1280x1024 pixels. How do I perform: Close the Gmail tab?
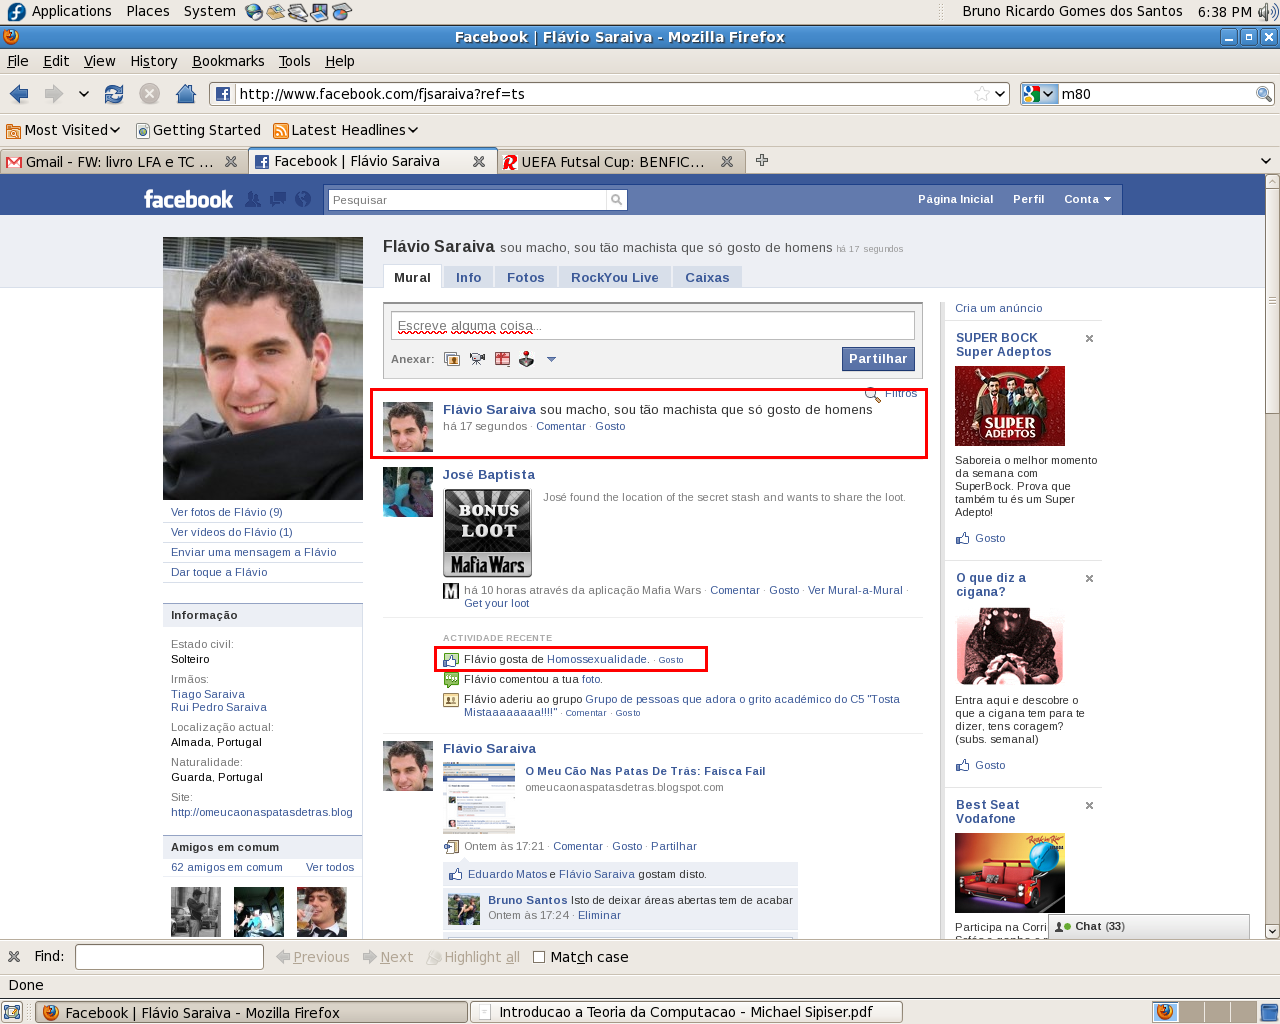point(231,162)
